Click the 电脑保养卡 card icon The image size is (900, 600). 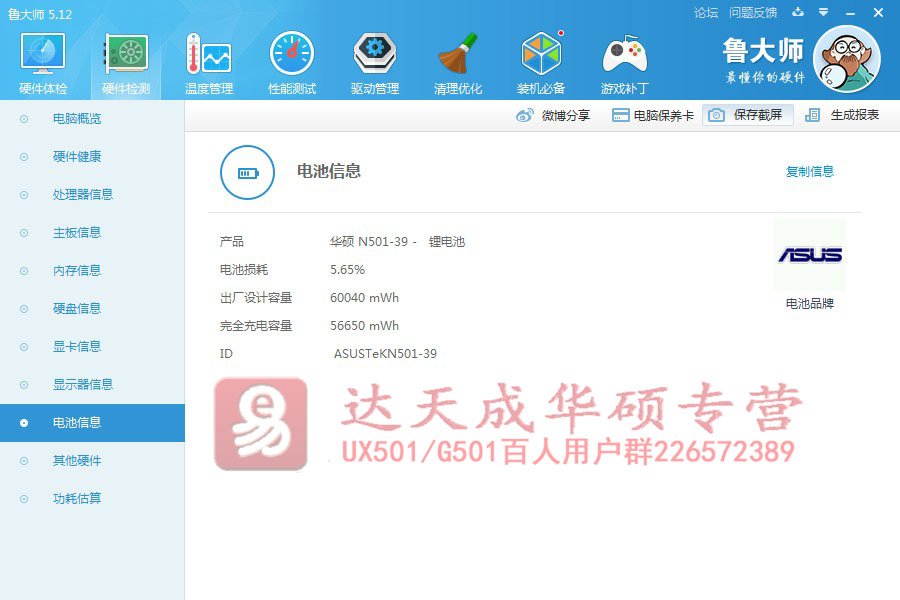(620, 115)
